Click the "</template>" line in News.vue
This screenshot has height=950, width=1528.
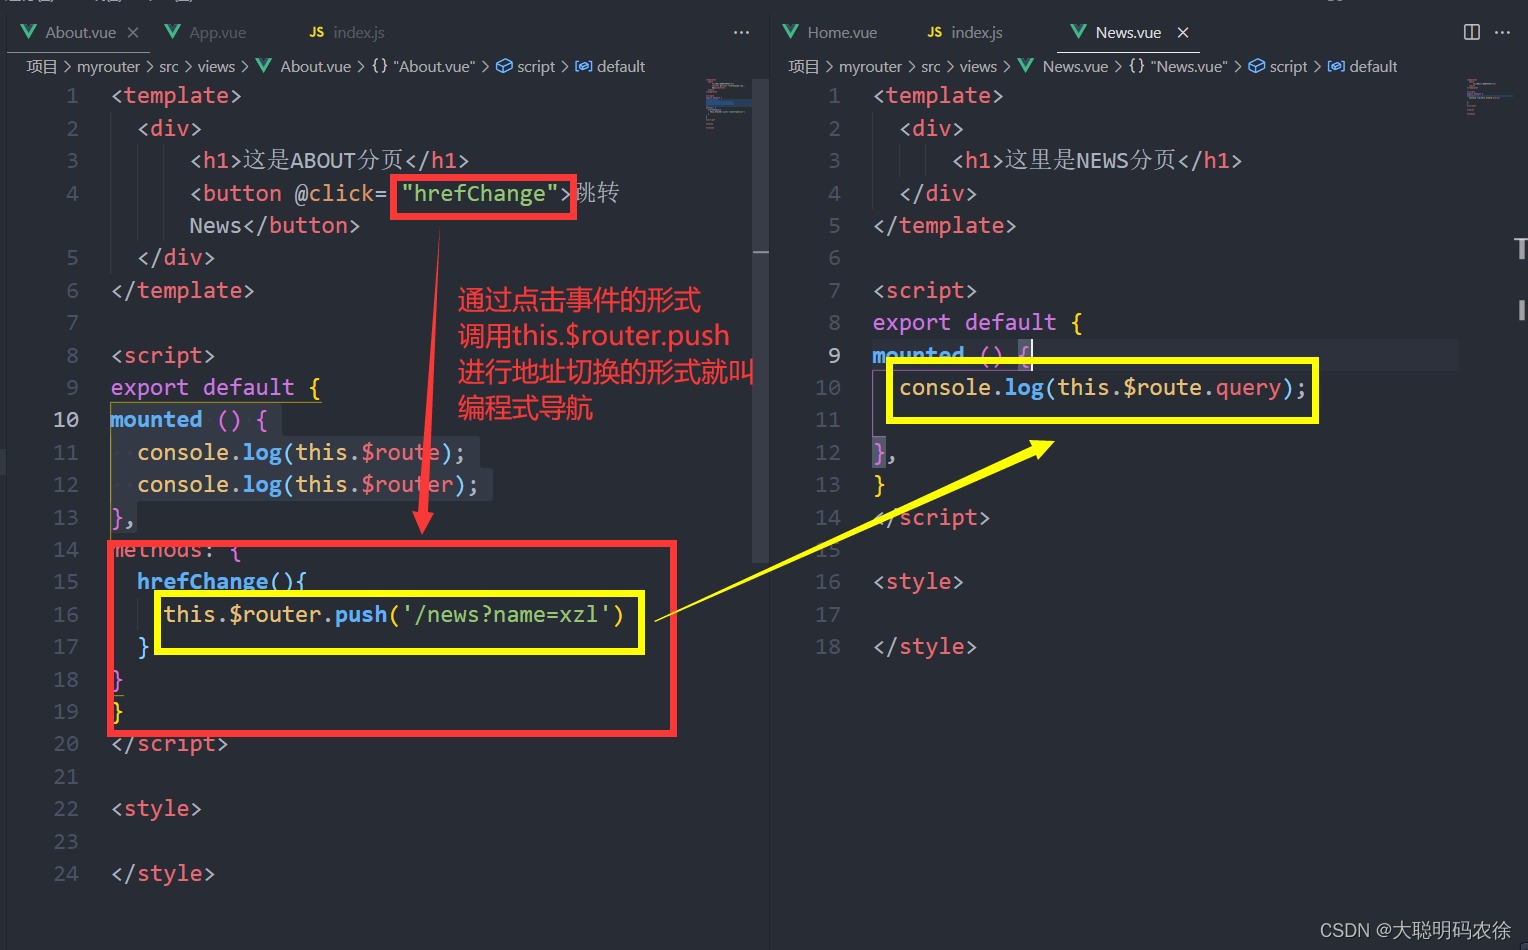click(945, 226)
